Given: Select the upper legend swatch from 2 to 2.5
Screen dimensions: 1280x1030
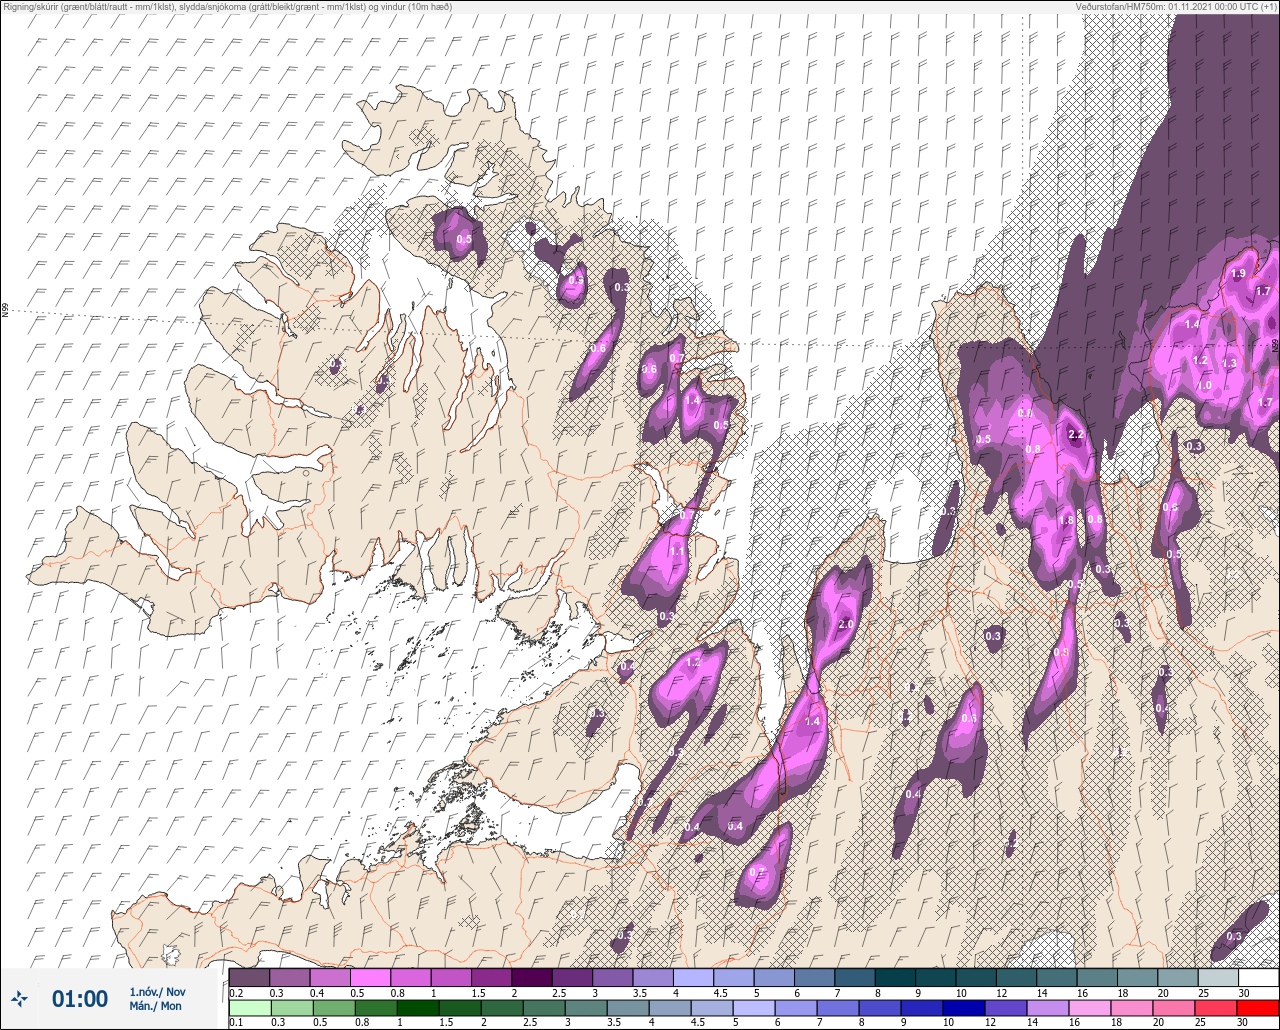Looking at the screenshot, I should (x=531, y=977).
